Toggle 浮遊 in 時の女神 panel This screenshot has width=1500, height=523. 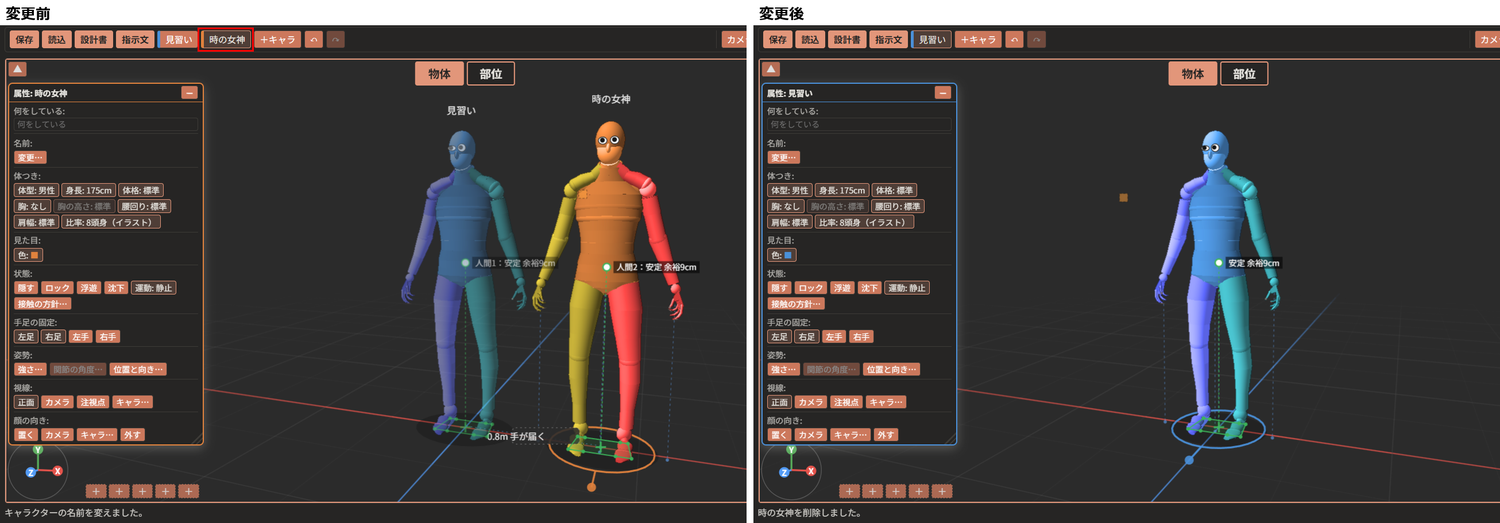89,288
